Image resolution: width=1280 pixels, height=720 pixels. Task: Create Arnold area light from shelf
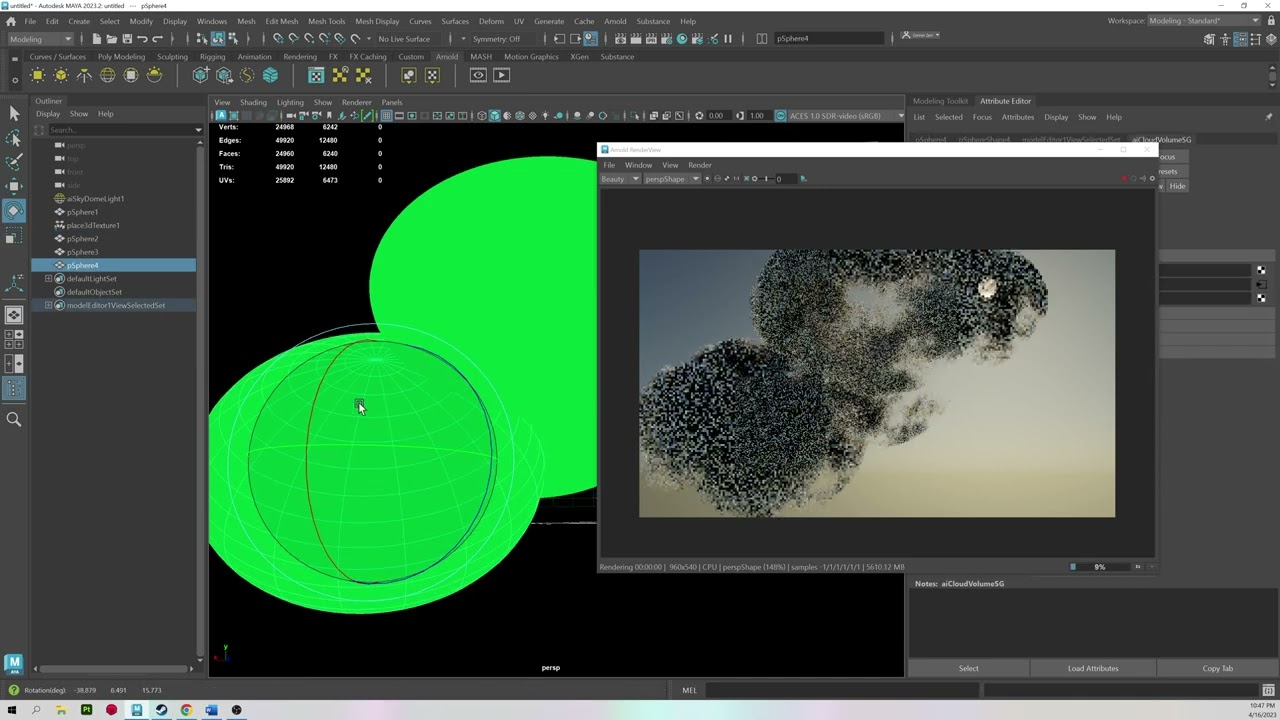click(38, 75)
